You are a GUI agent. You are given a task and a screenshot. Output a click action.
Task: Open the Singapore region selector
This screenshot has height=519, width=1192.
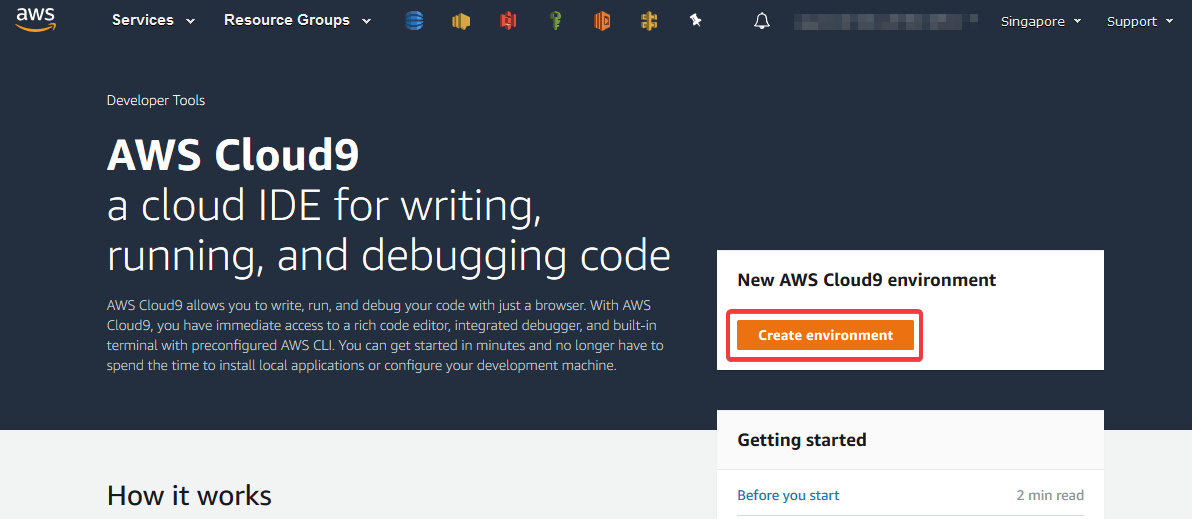(x=1041, y=21)
